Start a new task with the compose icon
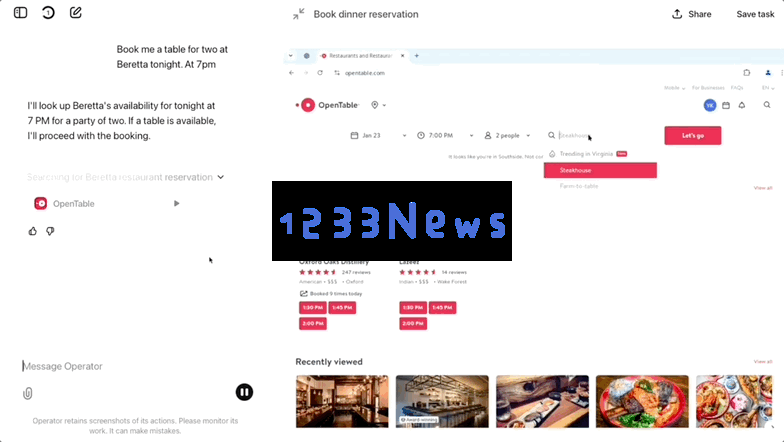 (x=76, y=12)
